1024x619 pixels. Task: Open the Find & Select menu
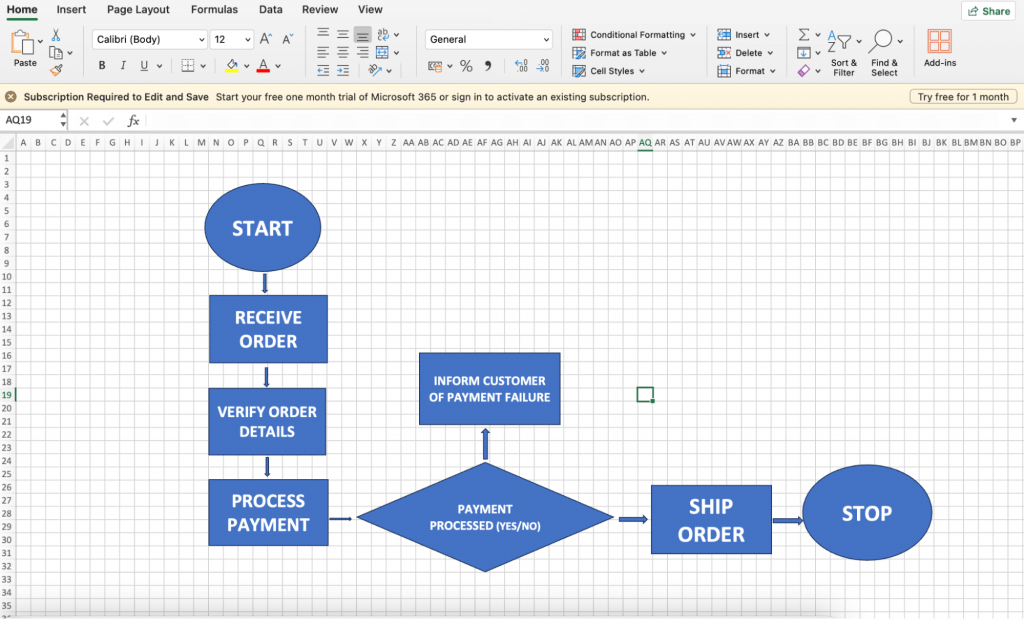885,53
